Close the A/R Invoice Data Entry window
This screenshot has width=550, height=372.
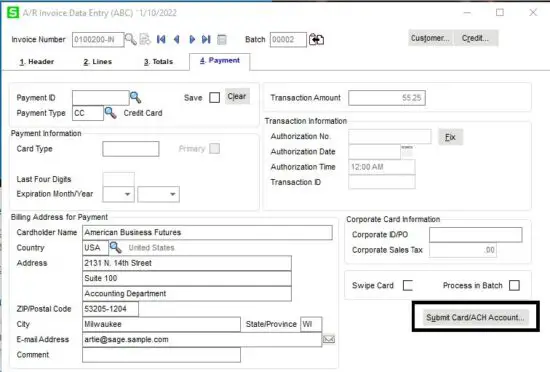point(533,13)
